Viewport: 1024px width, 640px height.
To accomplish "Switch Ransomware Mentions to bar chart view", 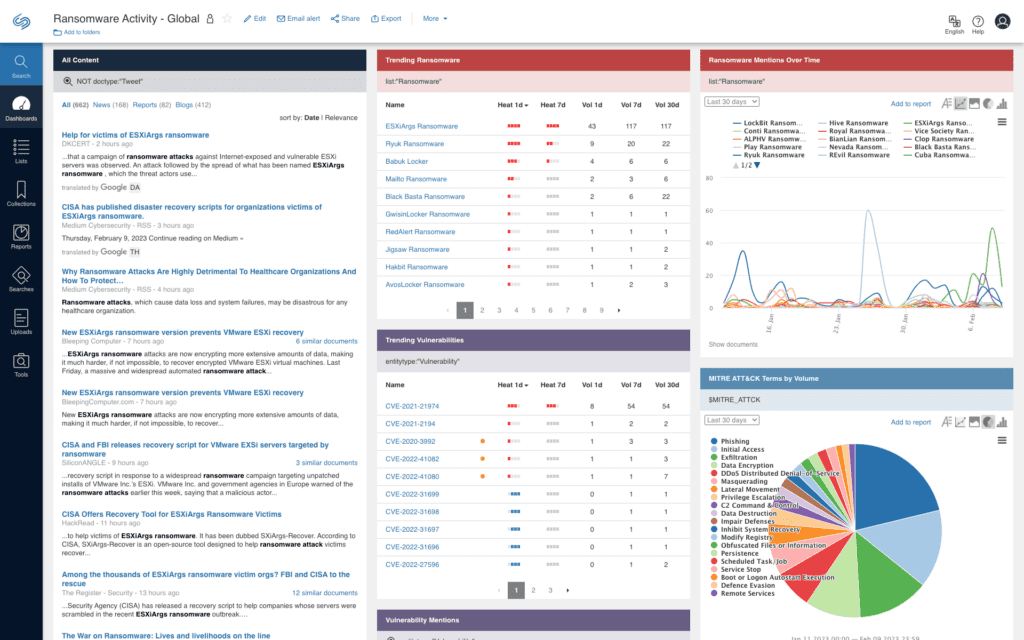I will tap(1002, 103).
